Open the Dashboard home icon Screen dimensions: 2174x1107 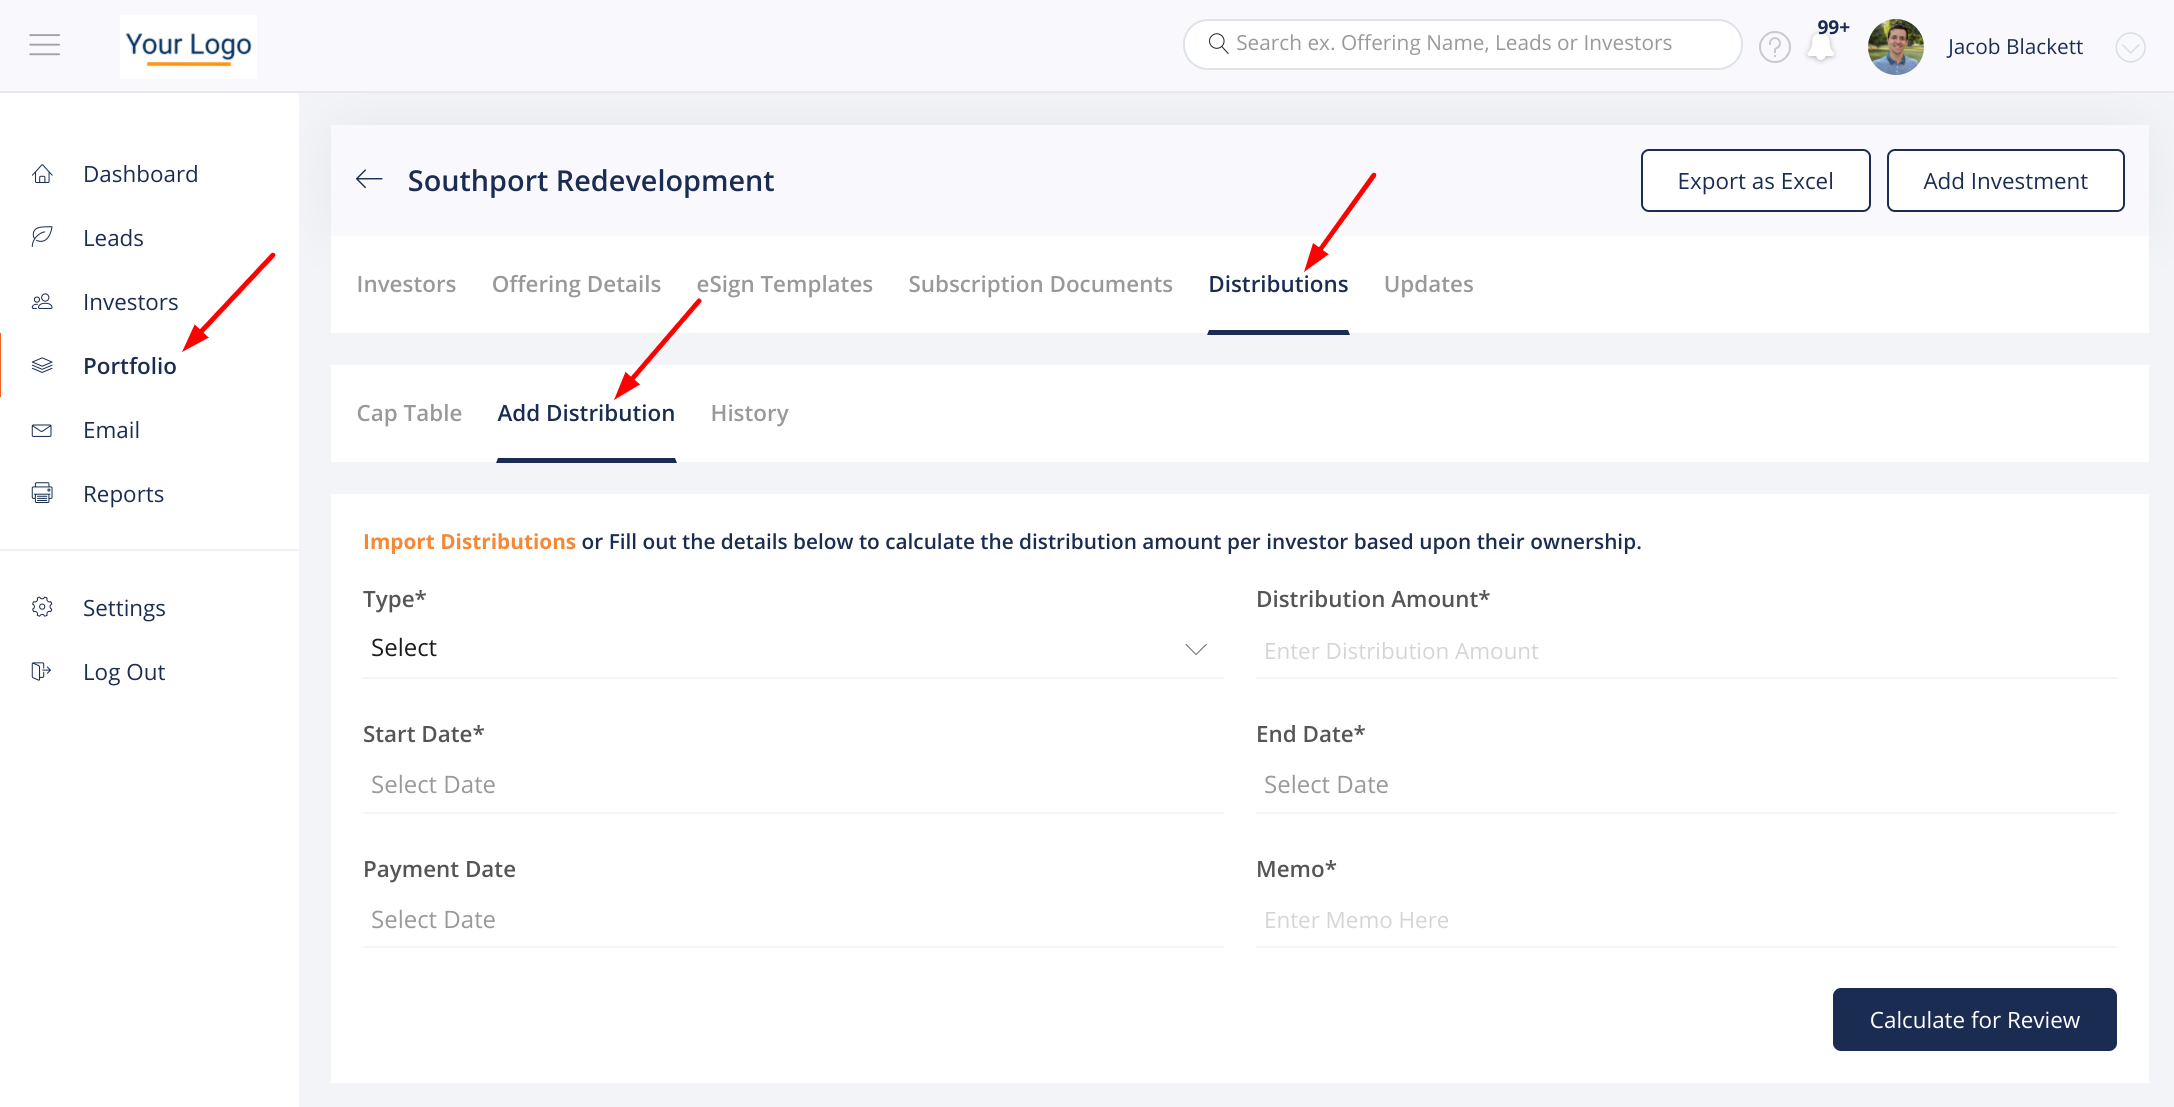[42, 174]
